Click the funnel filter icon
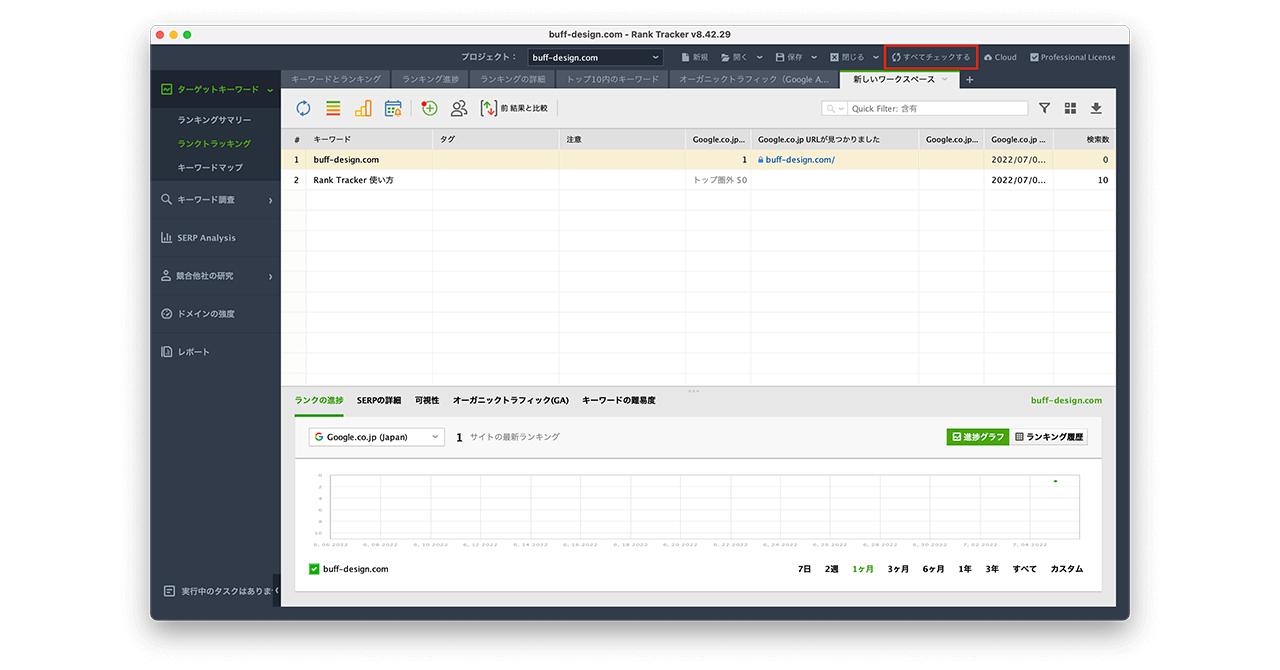 (x=1044, y=108)
